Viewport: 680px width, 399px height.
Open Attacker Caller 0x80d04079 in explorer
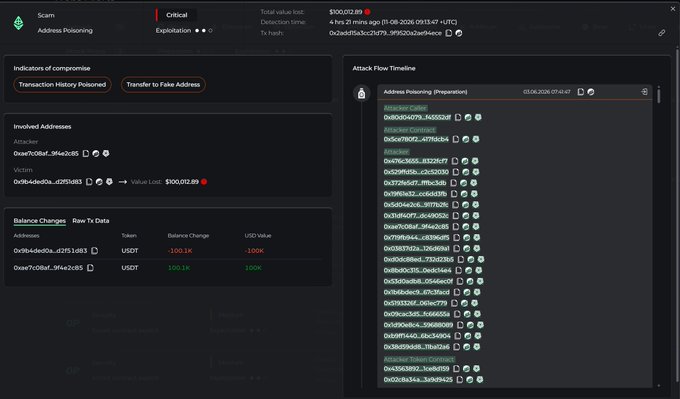[468, 118]
